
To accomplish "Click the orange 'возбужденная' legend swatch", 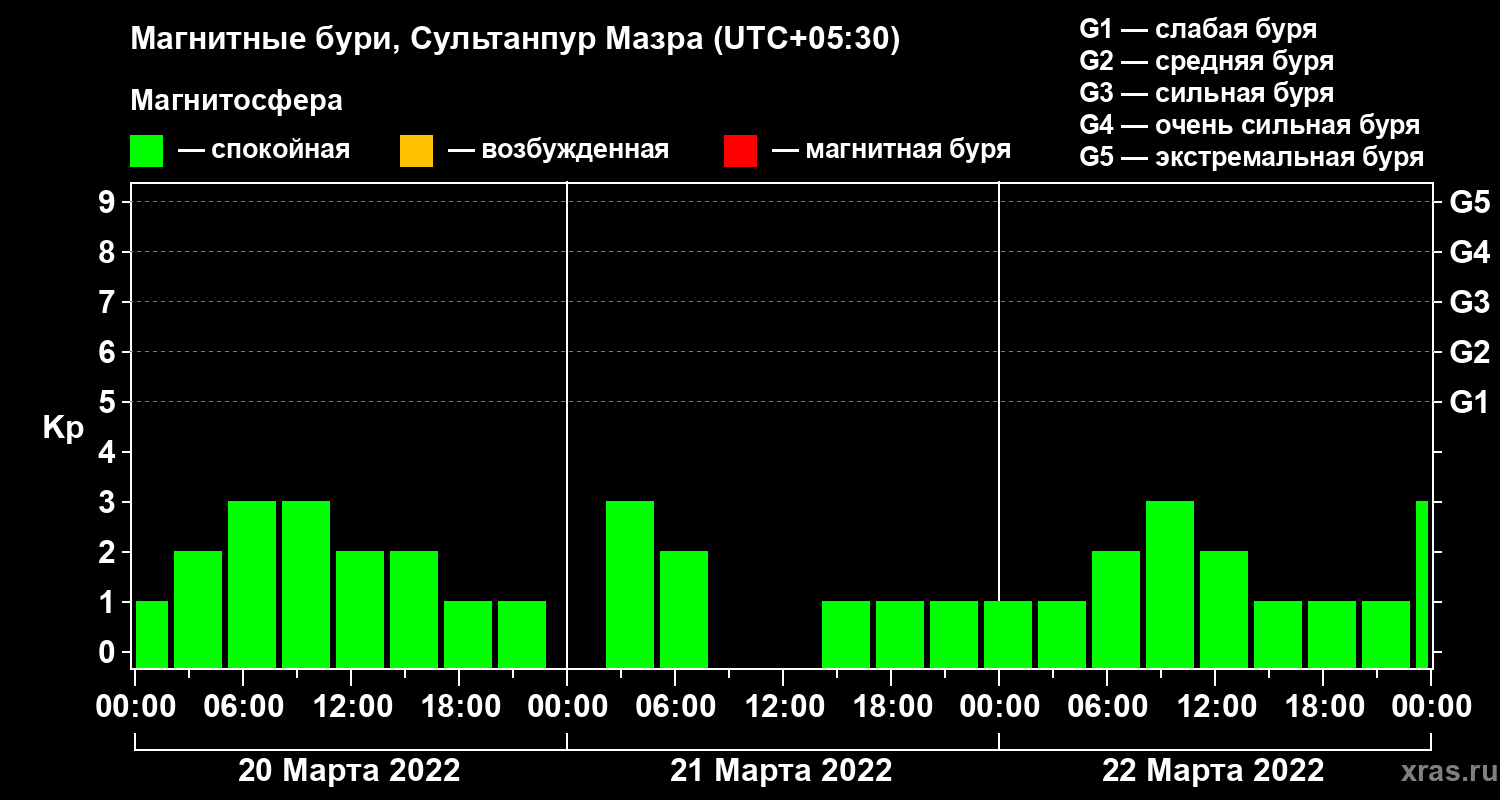I will pyautogui.click(x=416, y=151).
